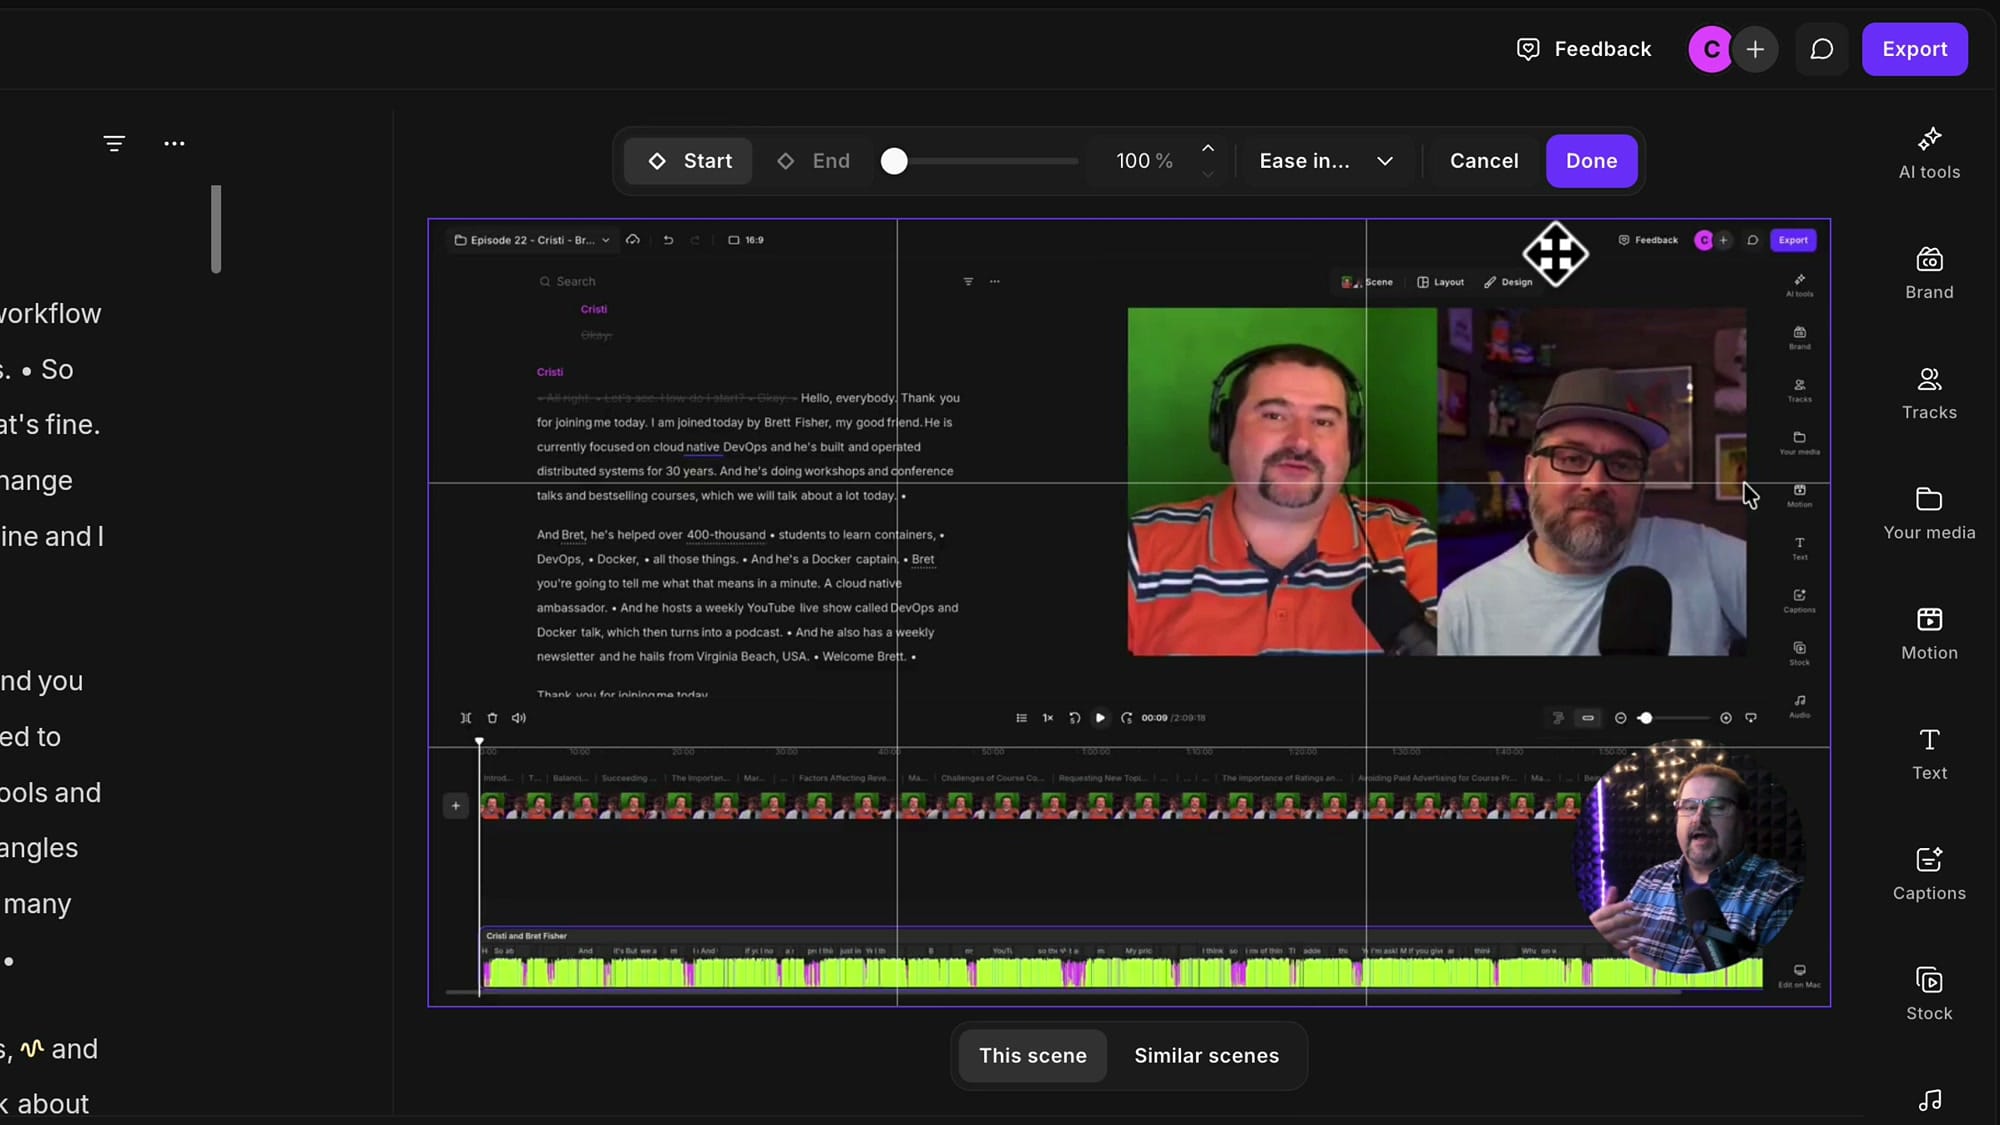Increase the zoom percentage with up arrow
This screenshot has width=2000, height=1125.
[x=1208, y=148]
